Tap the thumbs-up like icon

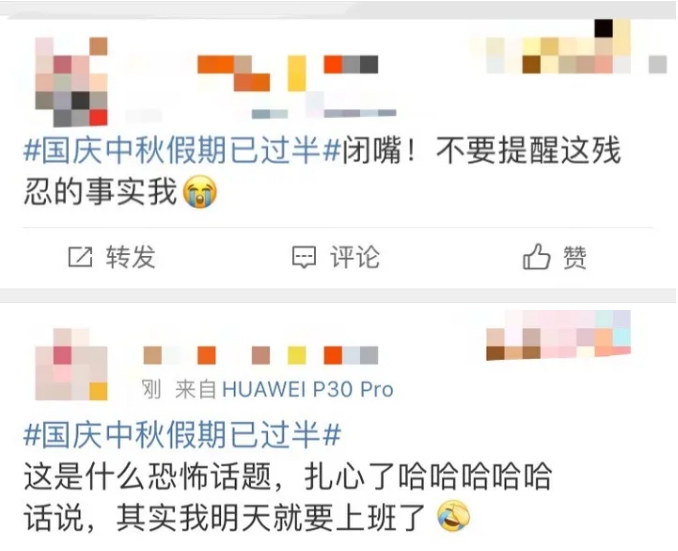point(536,256)
